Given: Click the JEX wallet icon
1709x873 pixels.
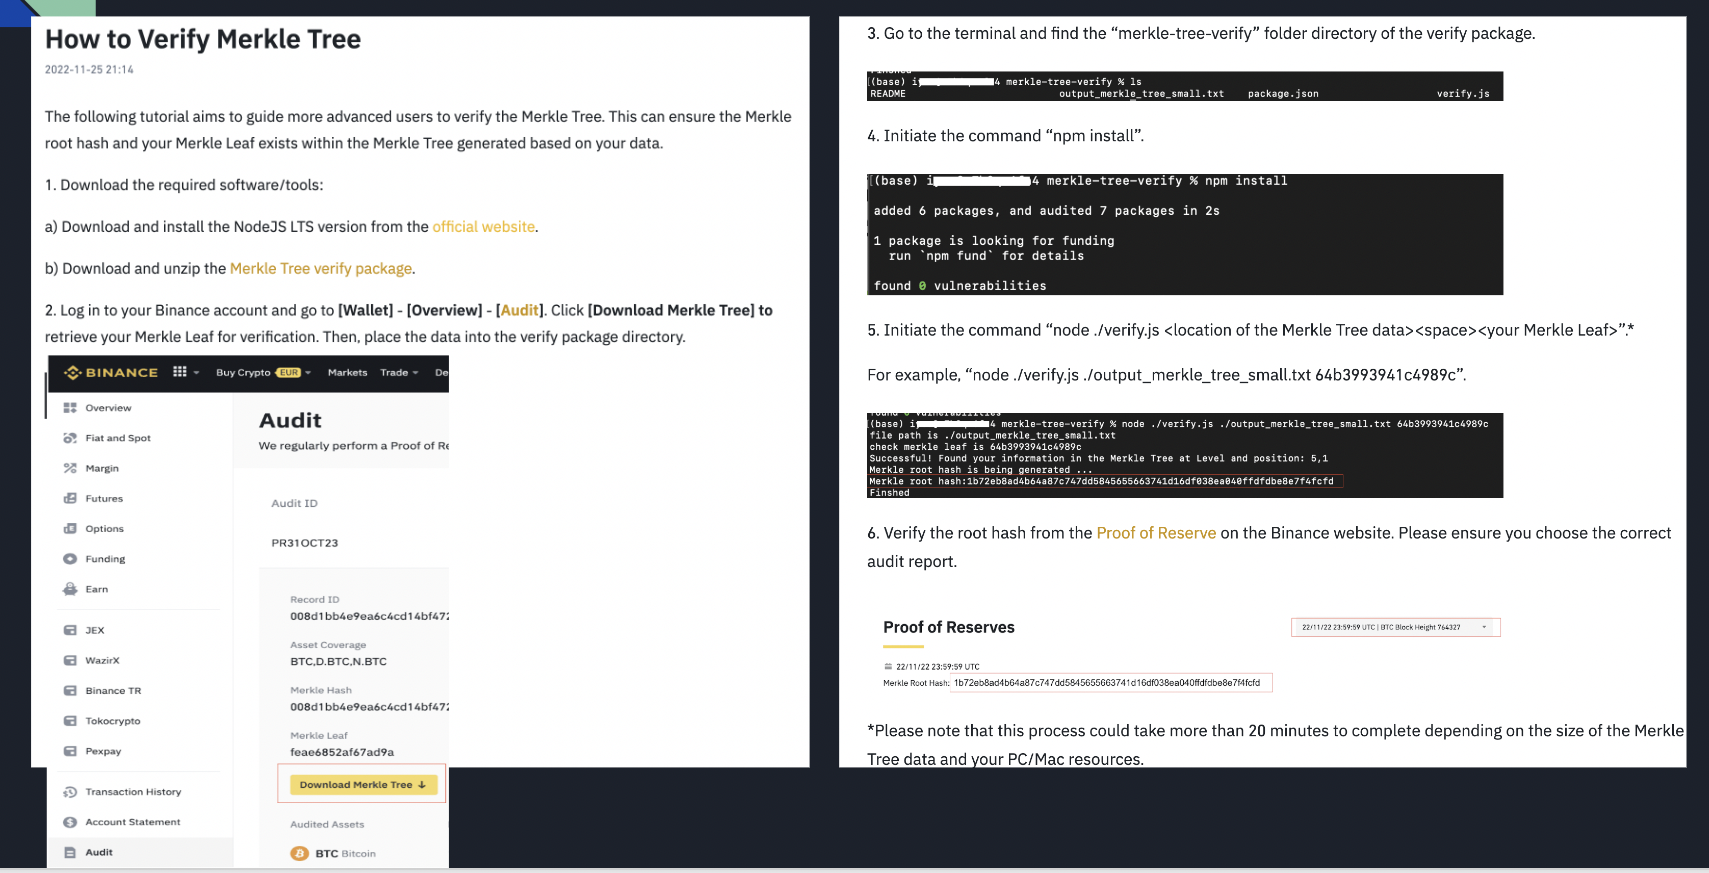Looking at the screenshot, I should click(x=70, y=630).
